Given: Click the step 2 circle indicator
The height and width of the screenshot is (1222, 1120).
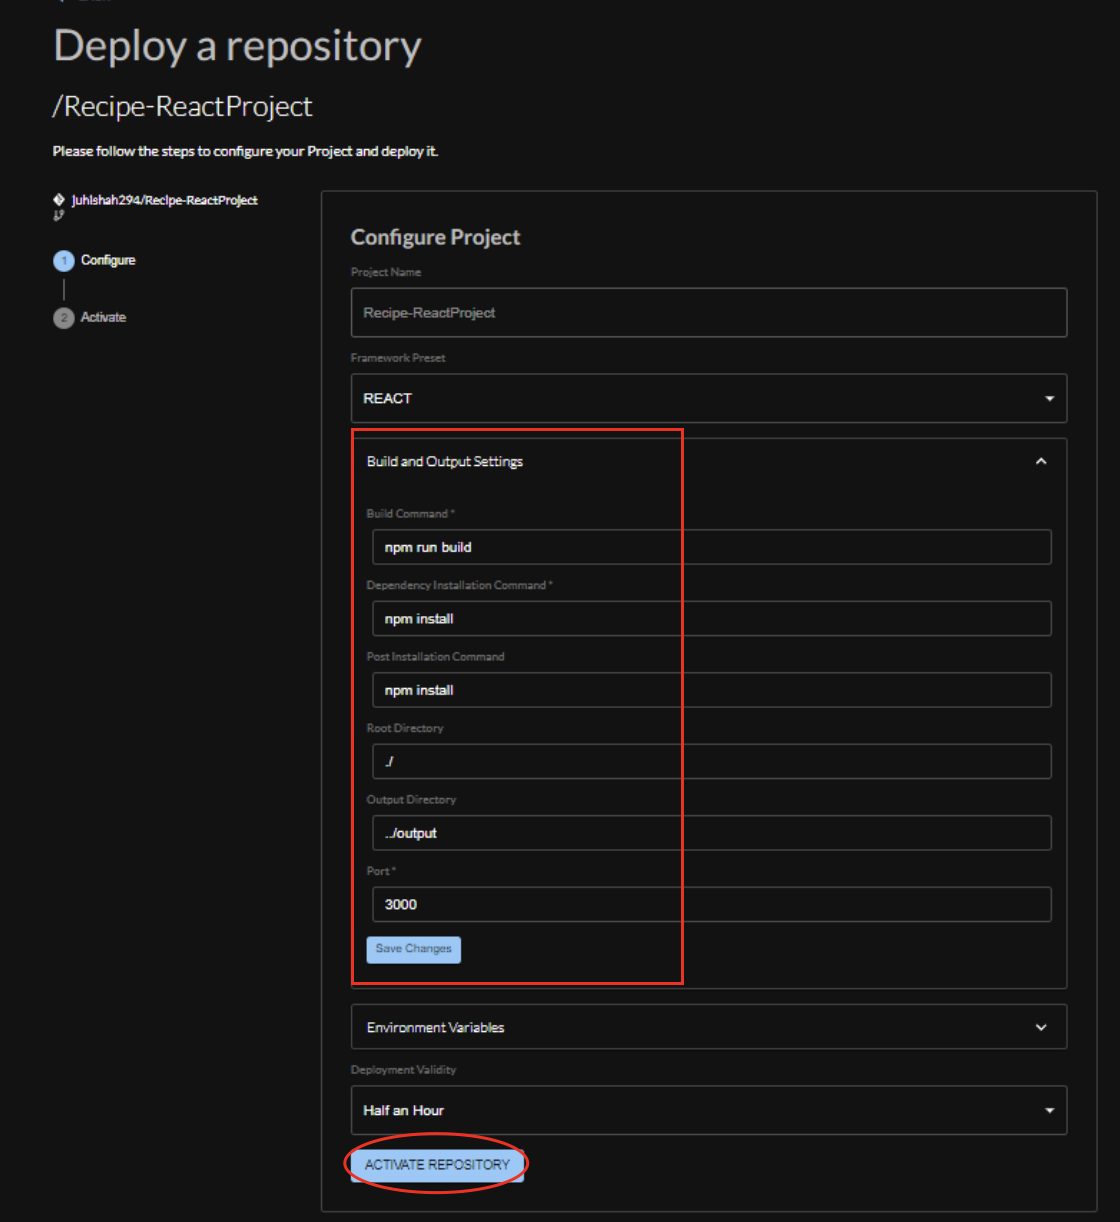Looking at the screenshot, I should click(x=64, y=318).
